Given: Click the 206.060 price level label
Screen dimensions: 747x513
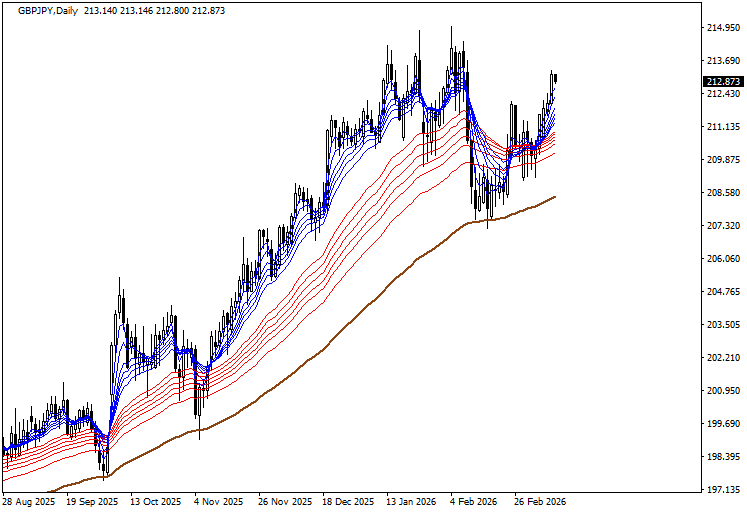Looking at the screenshot, I should point(722,259).
